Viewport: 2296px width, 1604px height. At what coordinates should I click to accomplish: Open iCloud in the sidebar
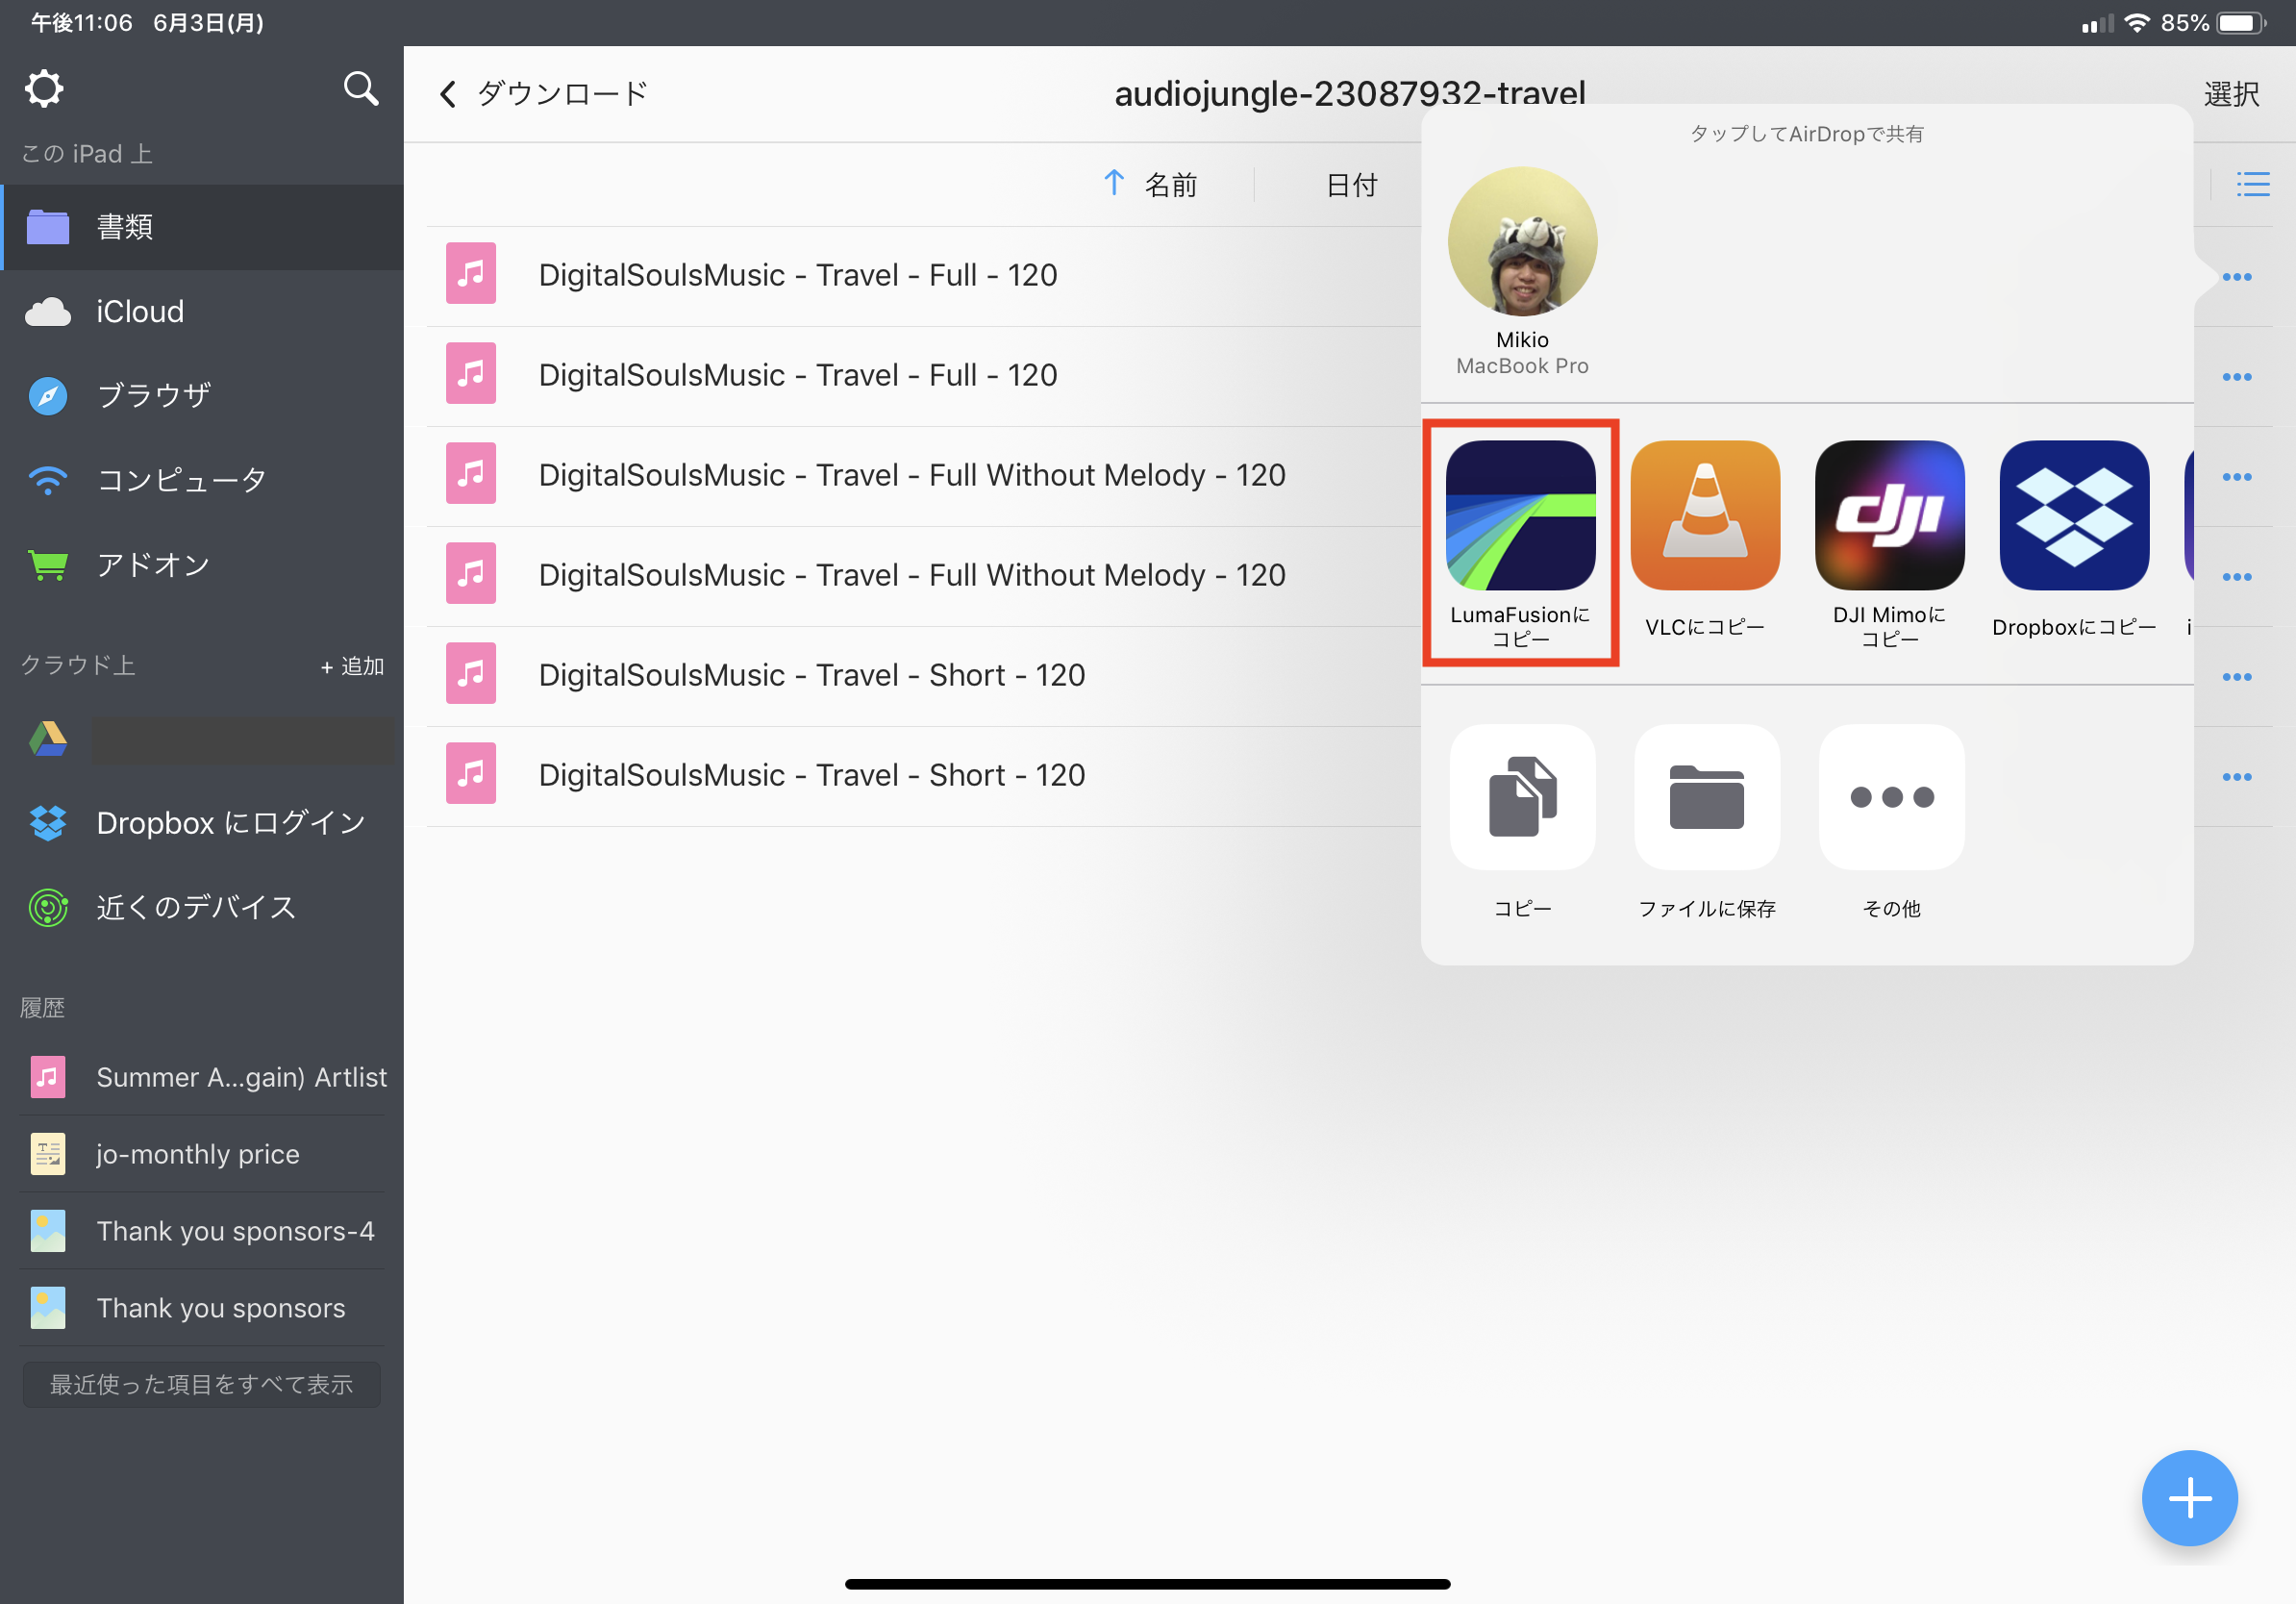pyautogui.click(x=140, y=312)
